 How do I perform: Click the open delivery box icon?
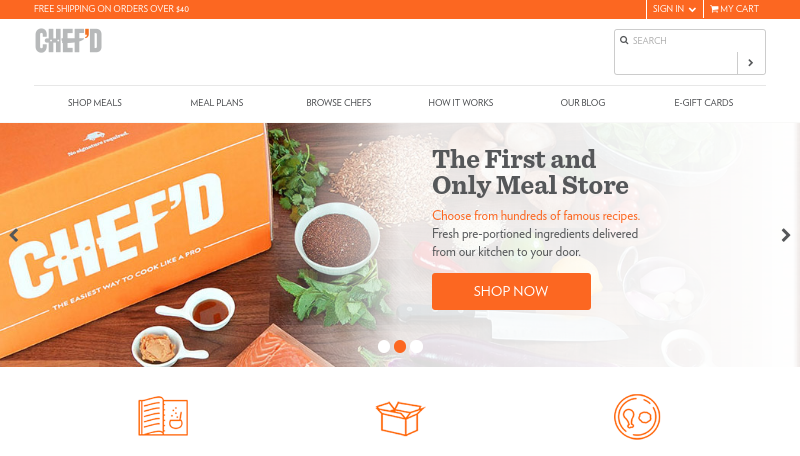400,418
